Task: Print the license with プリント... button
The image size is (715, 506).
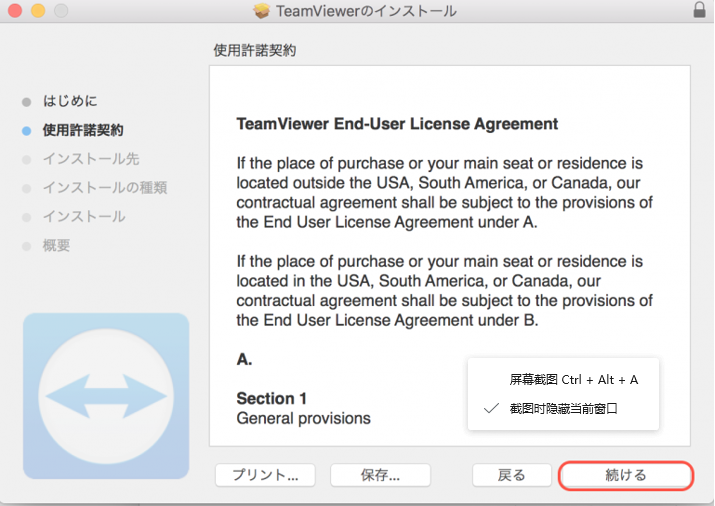Action: coord(265,475)
